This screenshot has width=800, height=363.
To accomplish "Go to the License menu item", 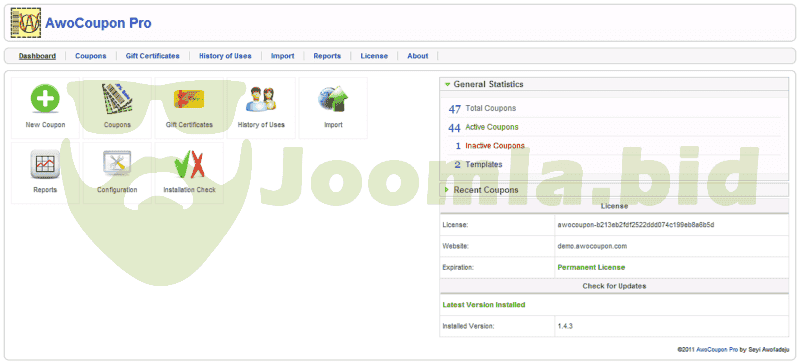I will pos(374,56).
